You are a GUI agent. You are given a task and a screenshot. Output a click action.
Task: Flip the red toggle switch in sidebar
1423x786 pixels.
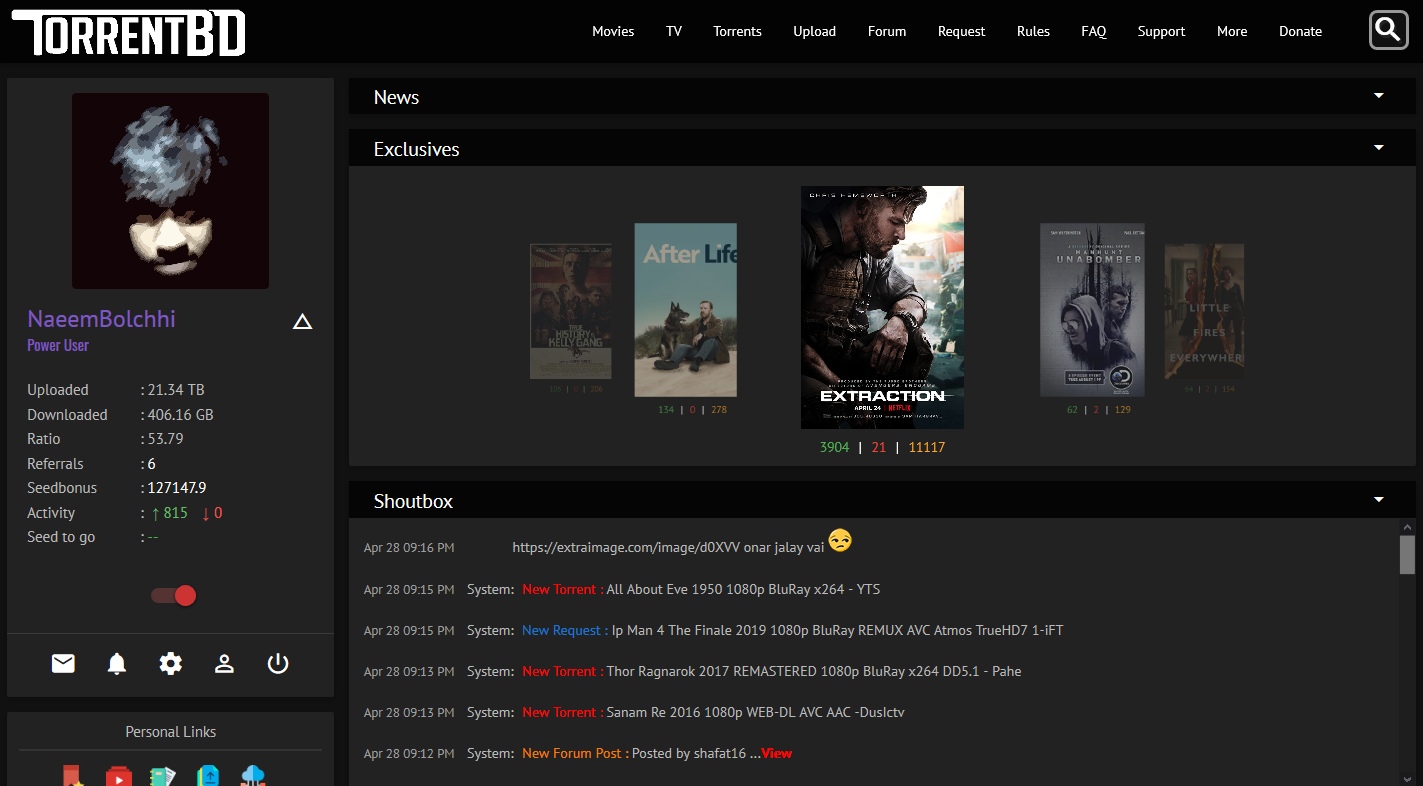click(x=174, y=596)
